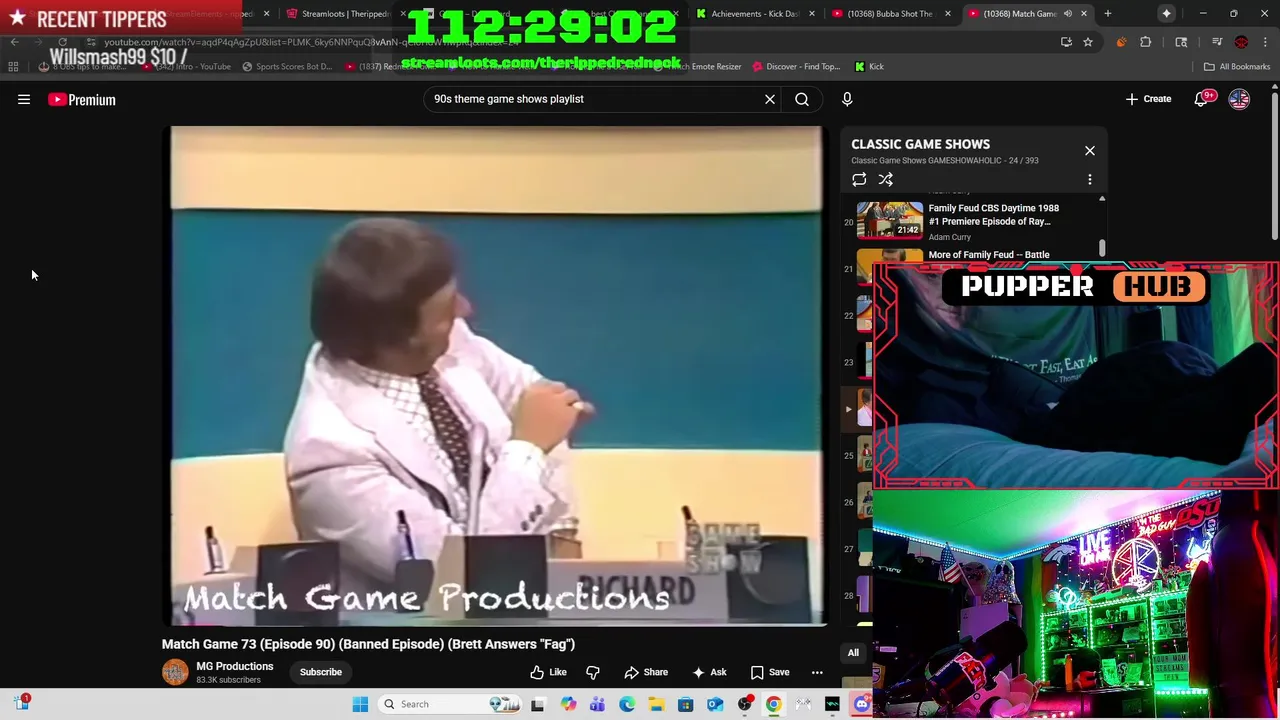This screenshot has height=720, width=1280.
Task: Open the YouTube guide hamburger menu
Action: click(x=24, y=99)
